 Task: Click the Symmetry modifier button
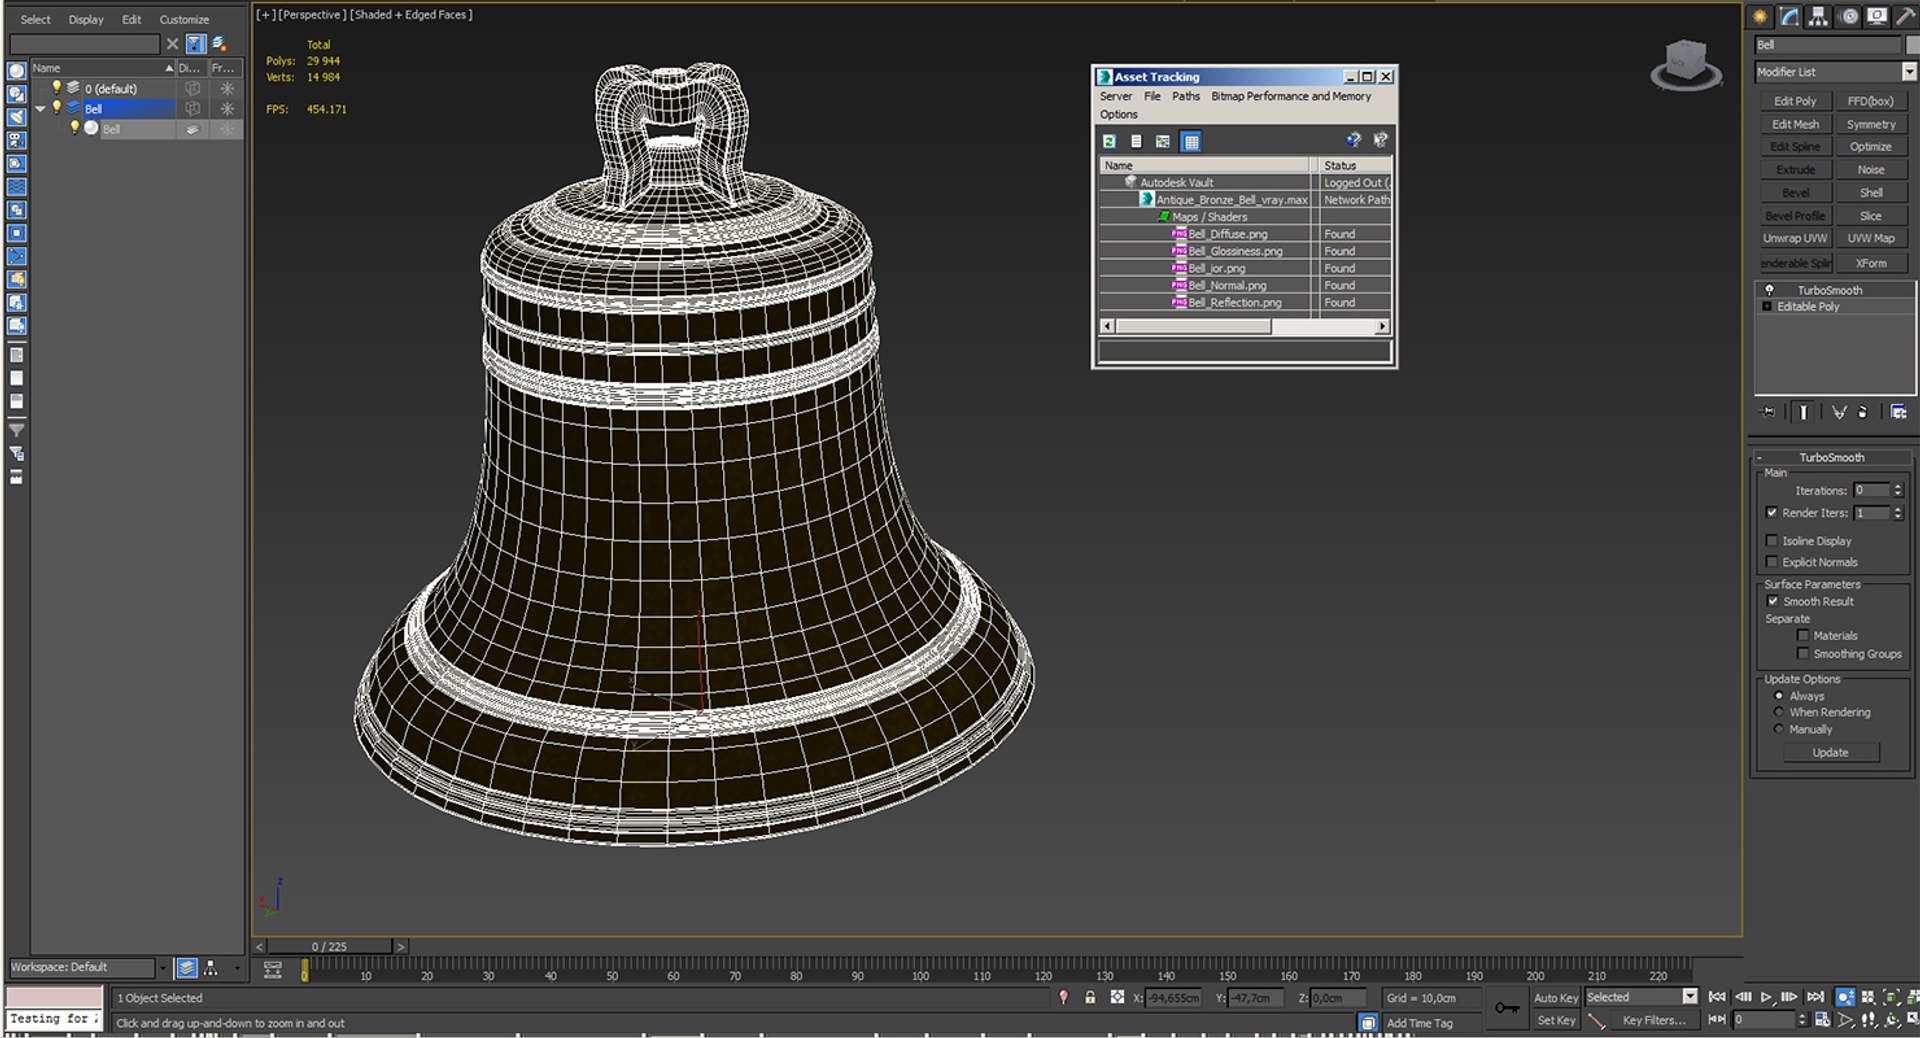point(1871,124)
